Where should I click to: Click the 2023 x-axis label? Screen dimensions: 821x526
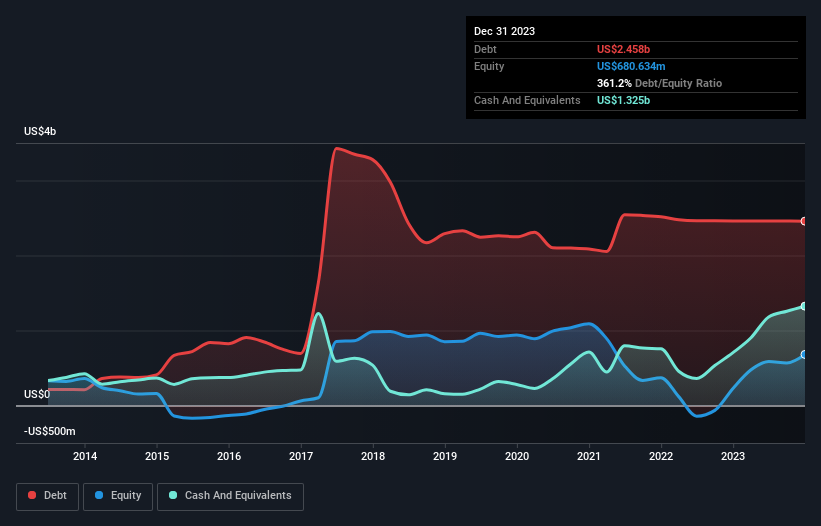(733, 456)
